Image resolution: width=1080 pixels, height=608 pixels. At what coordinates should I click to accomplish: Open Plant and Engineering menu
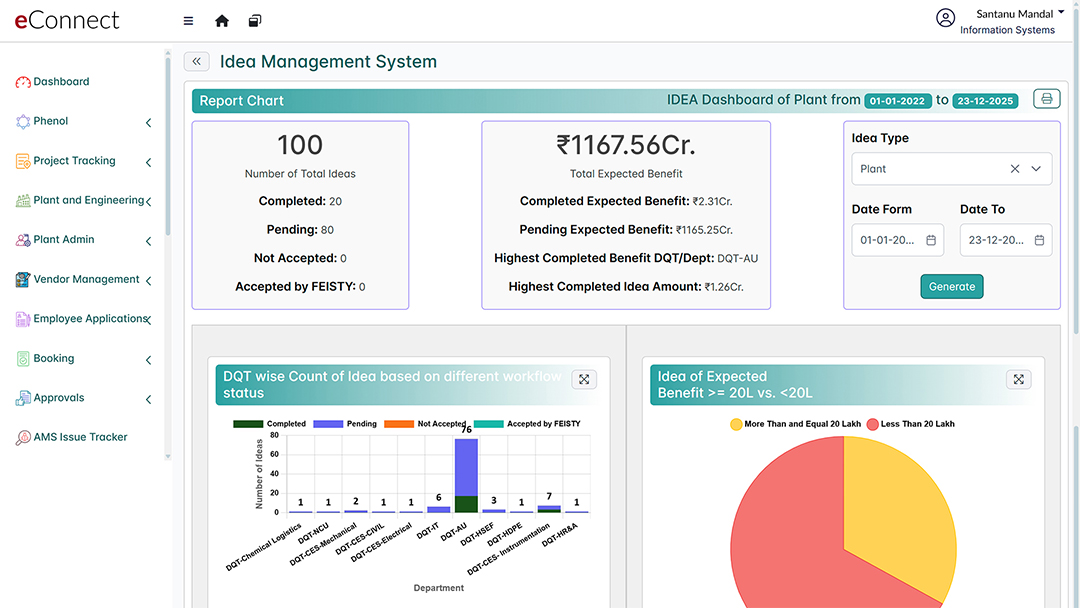pyautogui.click(x=89, y=200)
